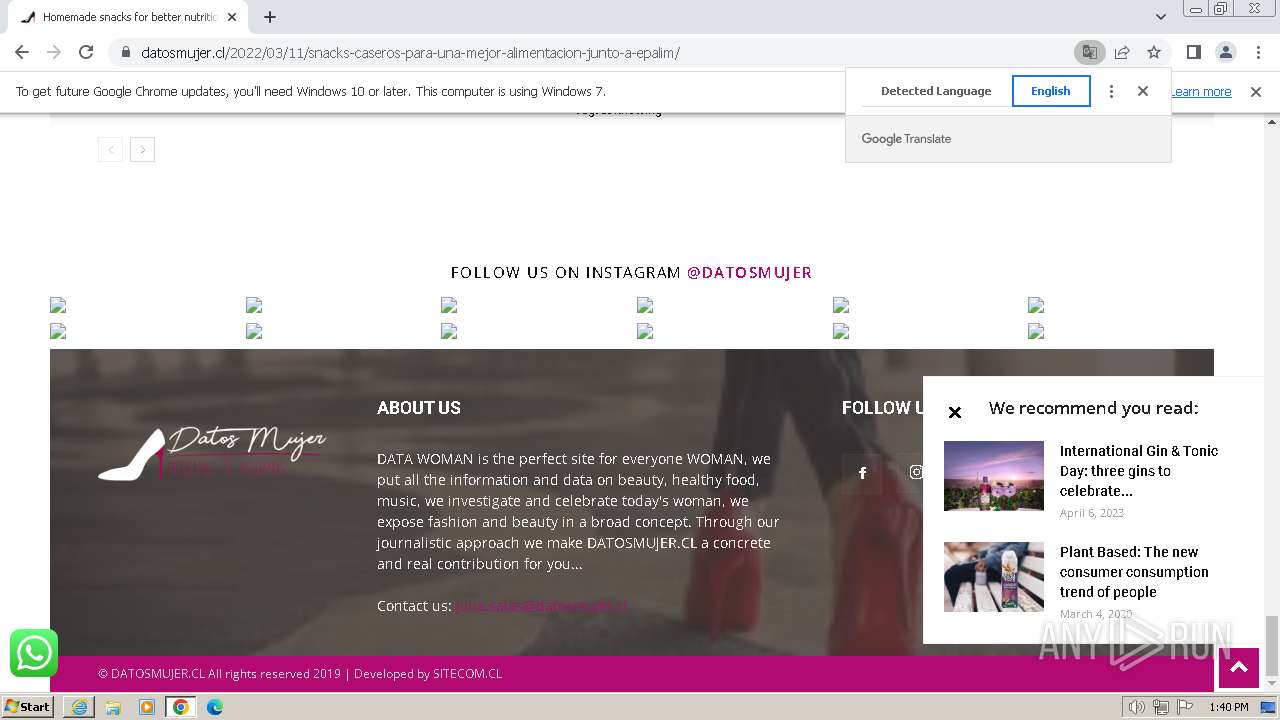Visit the Instagram social icon

tap(915, 473)
